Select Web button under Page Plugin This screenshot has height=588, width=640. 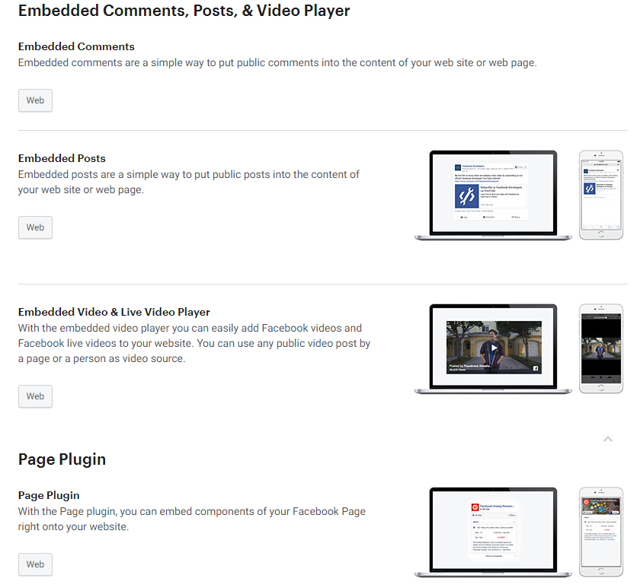[x=35, y=564]
